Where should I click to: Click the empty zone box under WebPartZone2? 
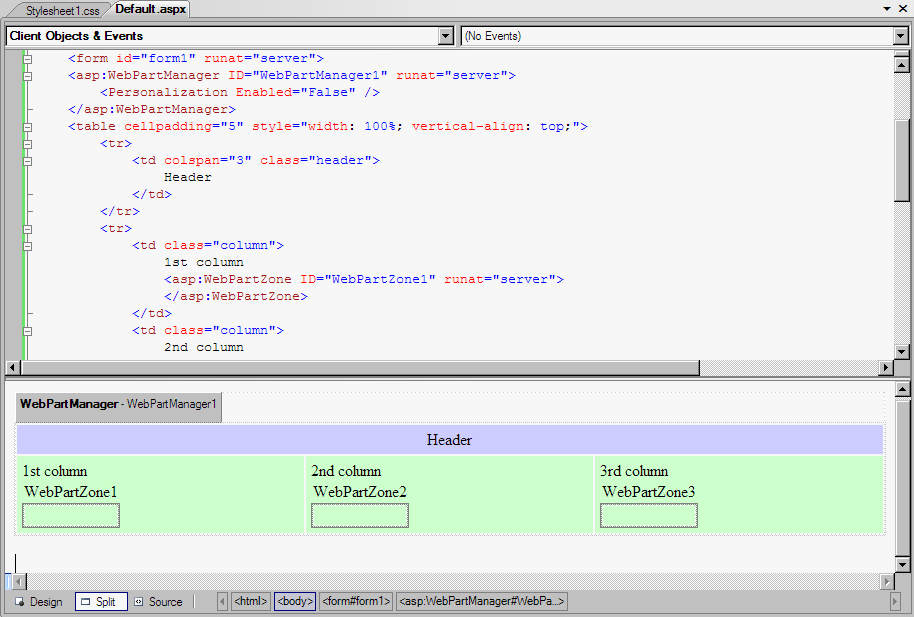click(360, 516)
